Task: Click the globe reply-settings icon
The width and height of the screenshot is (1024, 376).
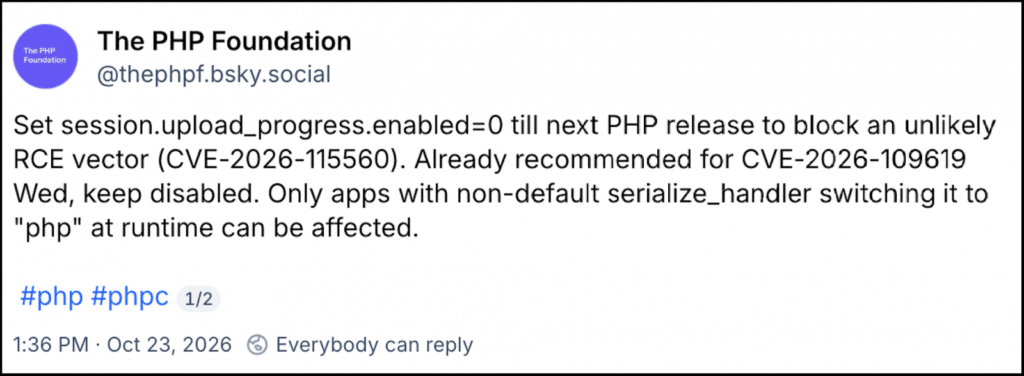Action: (257, 345)
